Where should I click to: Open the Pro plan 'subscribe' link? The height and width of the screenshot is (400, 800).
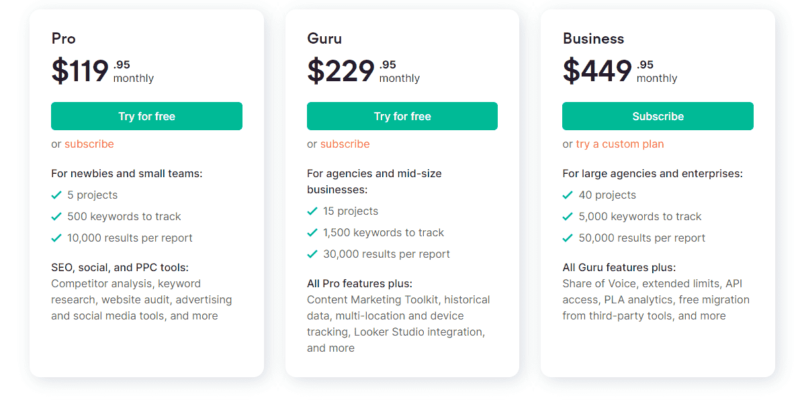tap(89, 144)
